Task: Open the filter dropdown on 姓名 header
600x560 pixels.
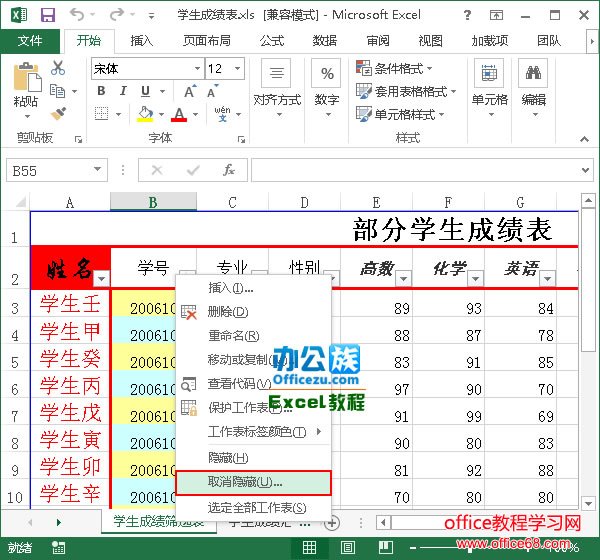Action: [99, 280]
